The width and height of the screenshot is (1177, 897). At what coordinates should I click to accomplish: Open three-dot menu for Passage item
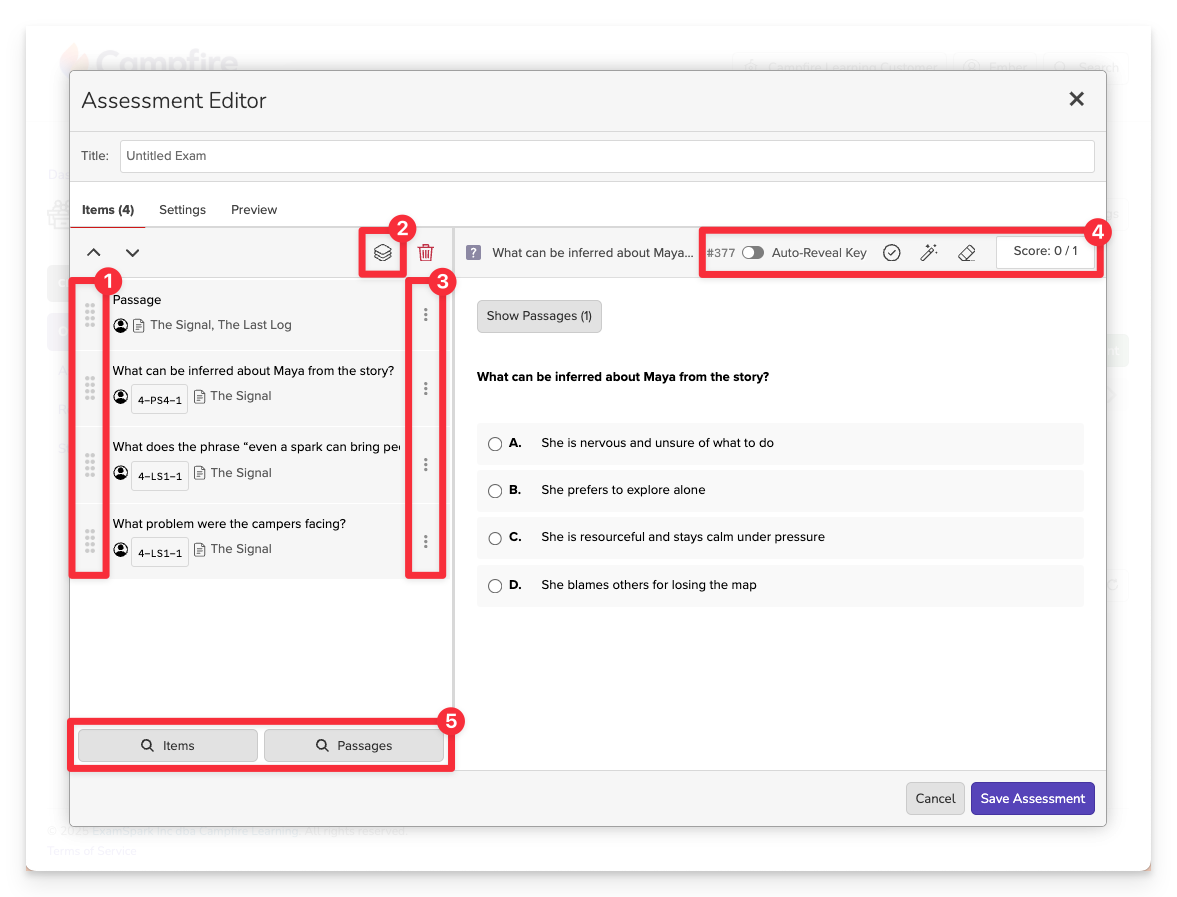(426, 314)
